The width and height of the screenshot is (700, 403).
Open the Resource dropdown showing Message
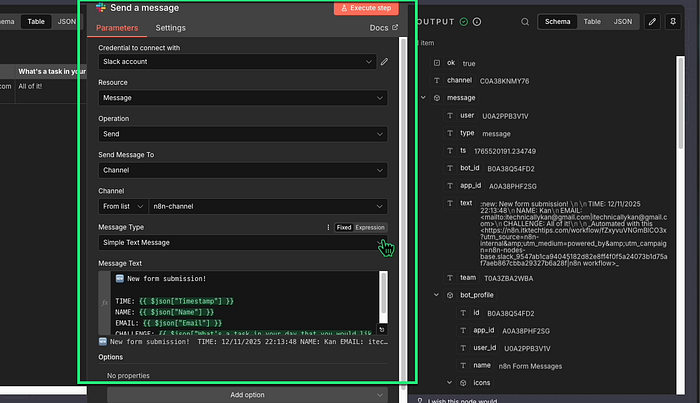pyautogui.click(x=243, y=98)
